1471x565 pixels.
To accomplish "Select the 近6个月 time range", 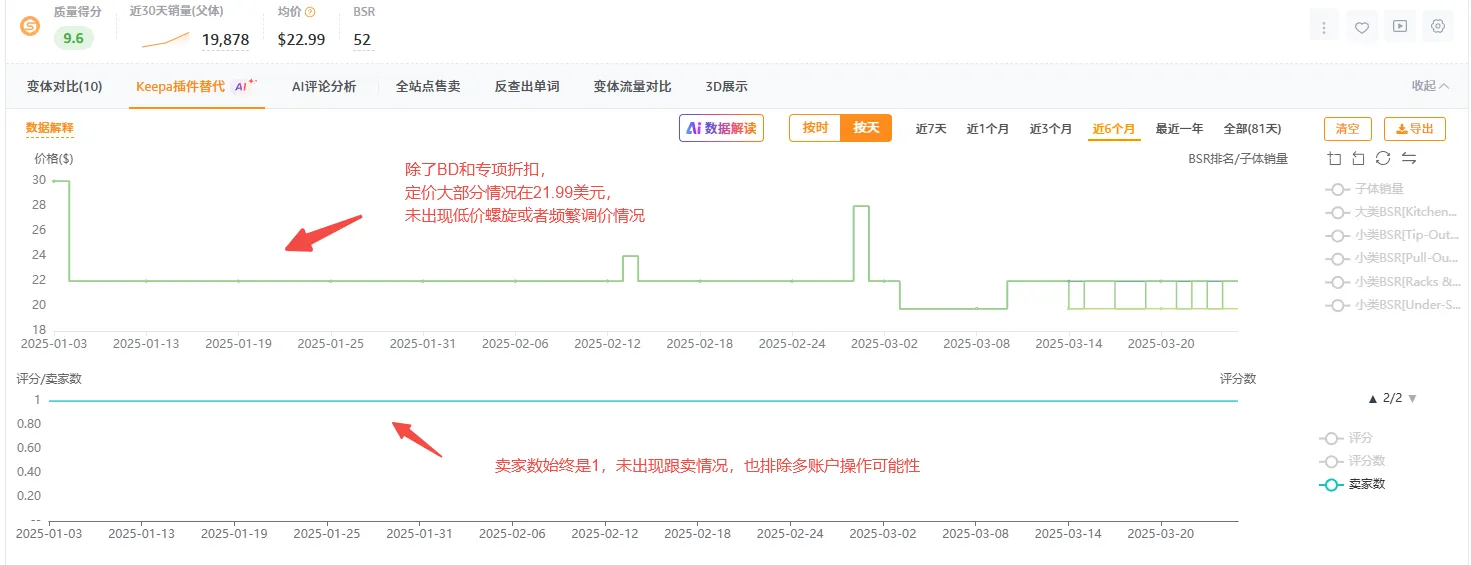I will click(x=1114, y=129).
